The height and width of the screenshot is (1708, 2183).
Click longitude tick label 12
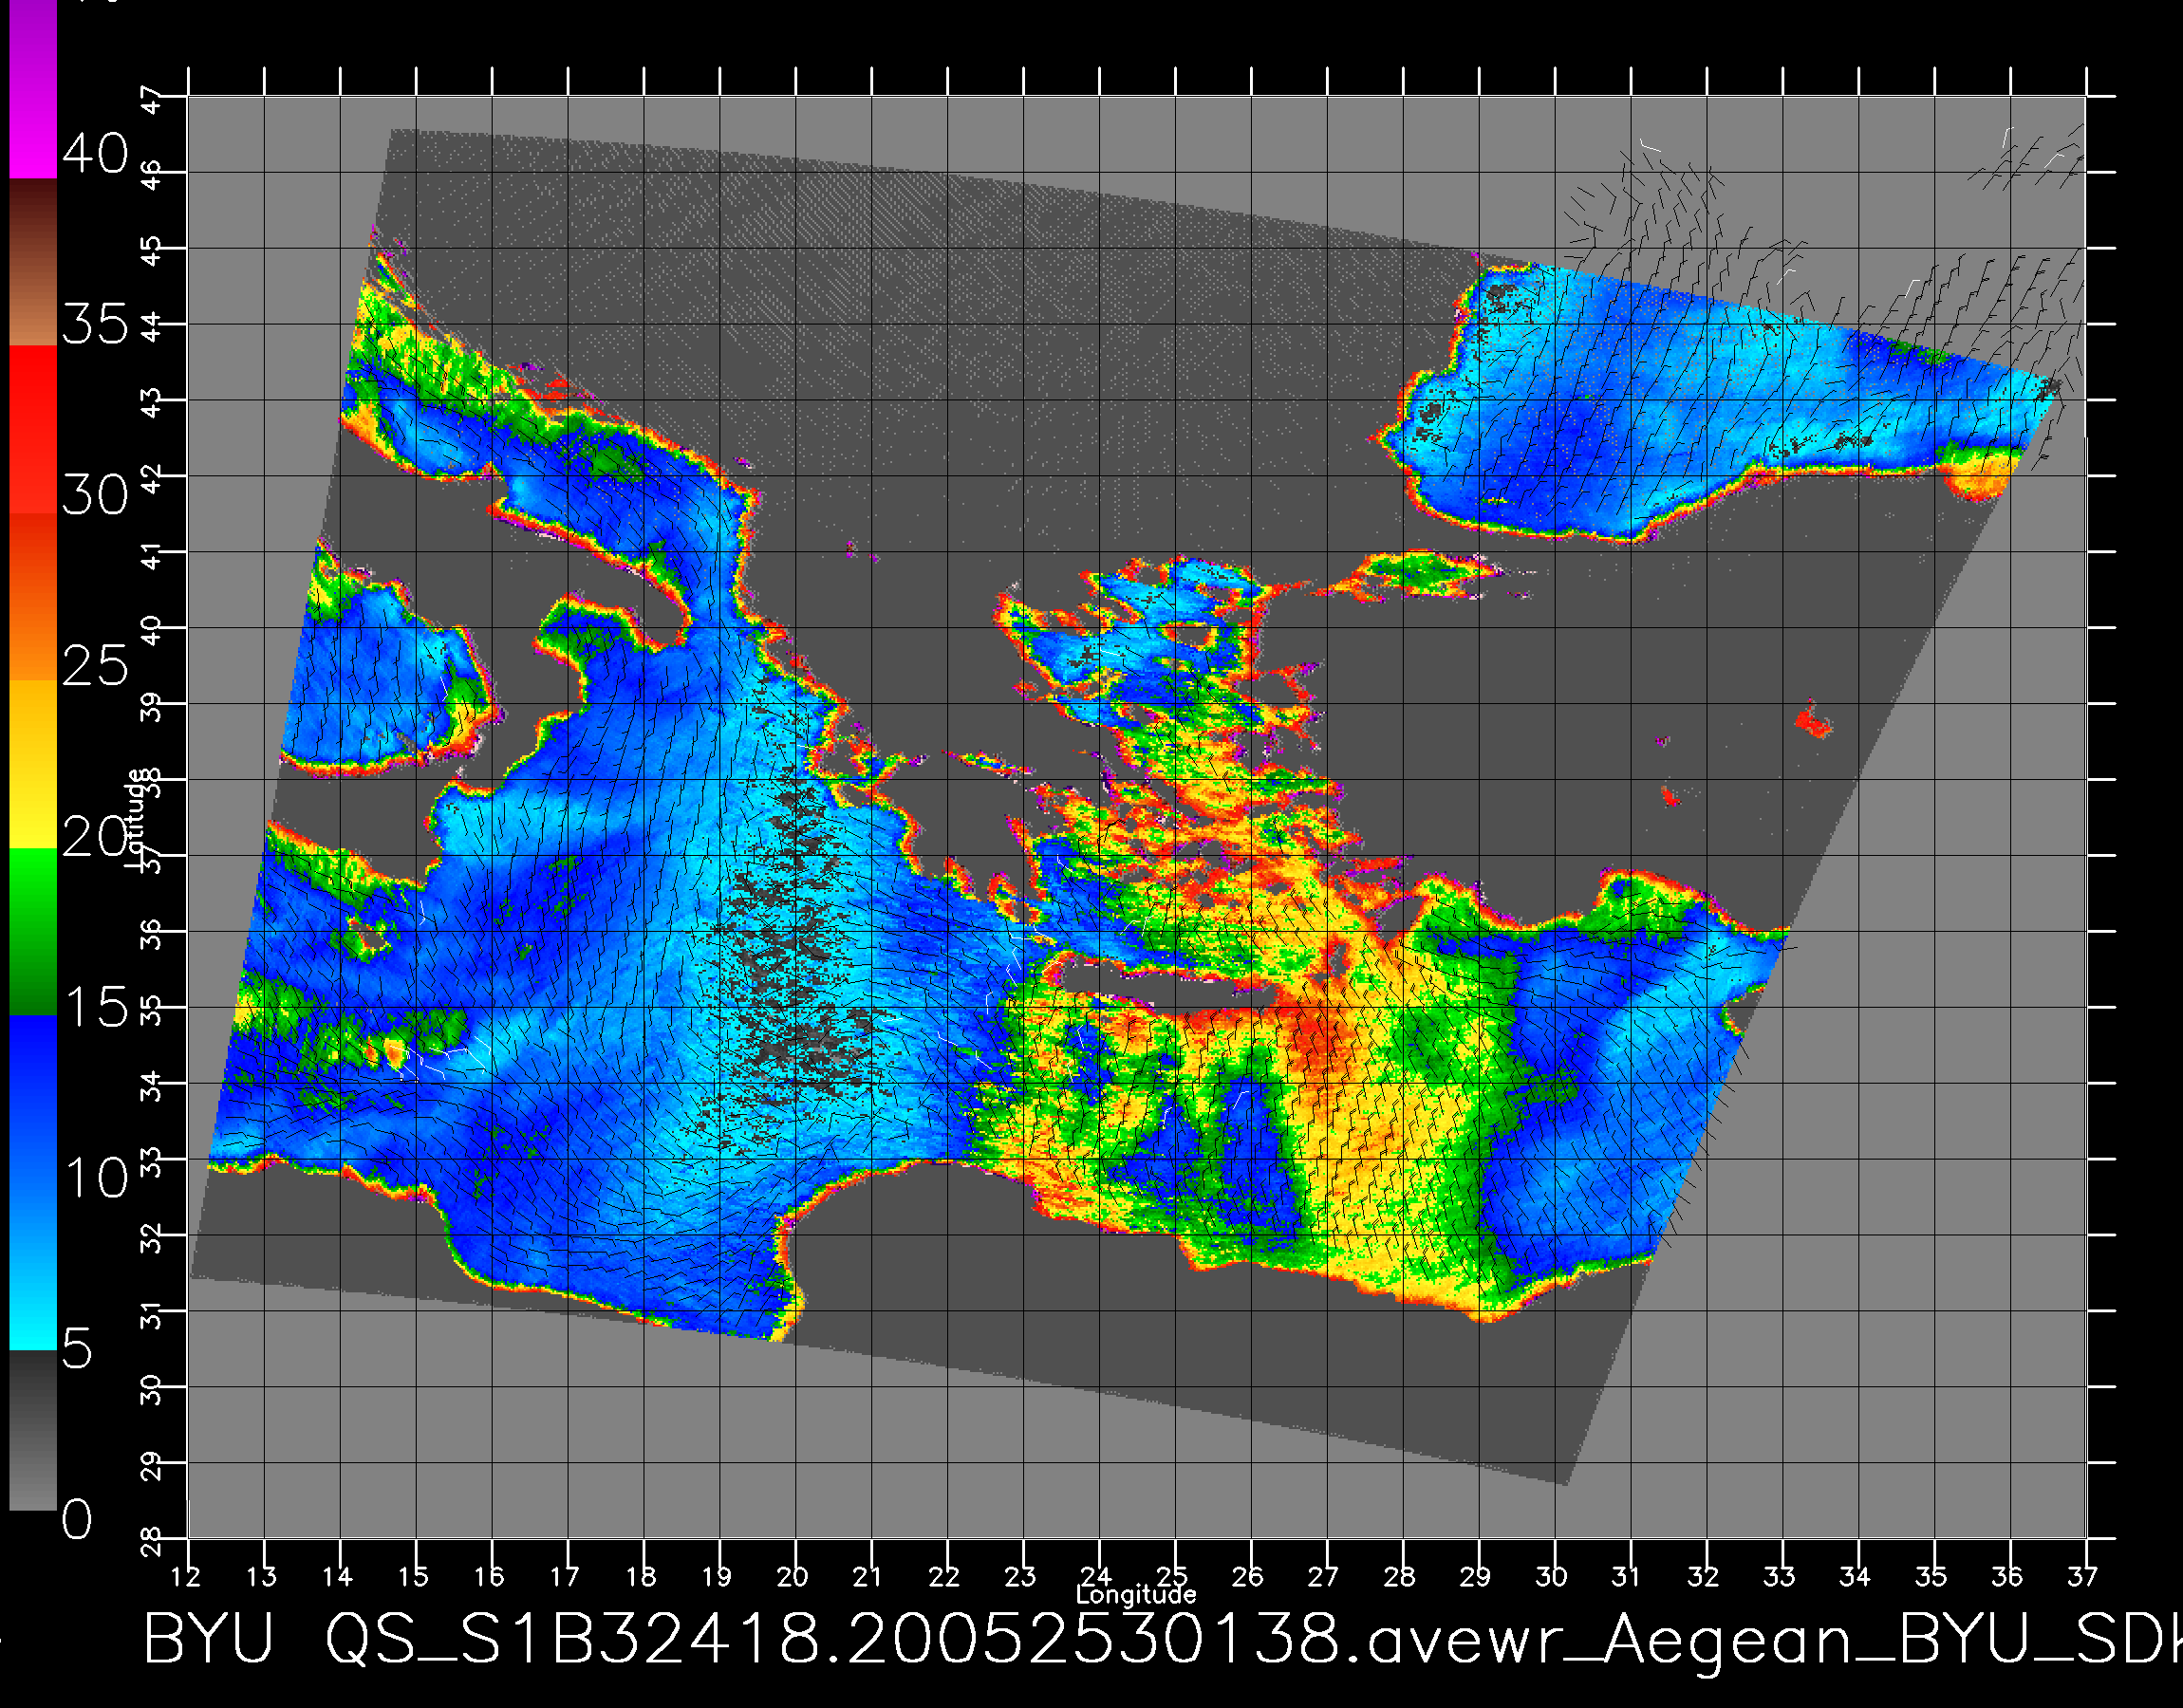point(185,1577)
